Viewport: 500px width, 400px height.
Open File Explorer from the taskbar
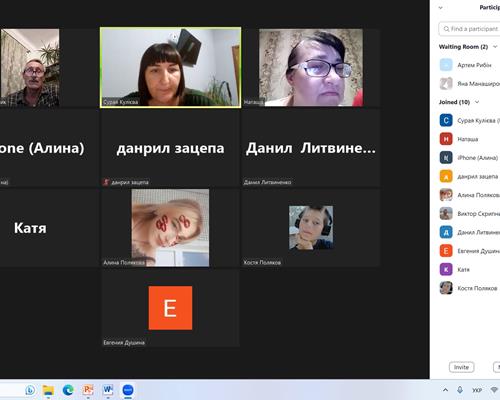point(49,390)
